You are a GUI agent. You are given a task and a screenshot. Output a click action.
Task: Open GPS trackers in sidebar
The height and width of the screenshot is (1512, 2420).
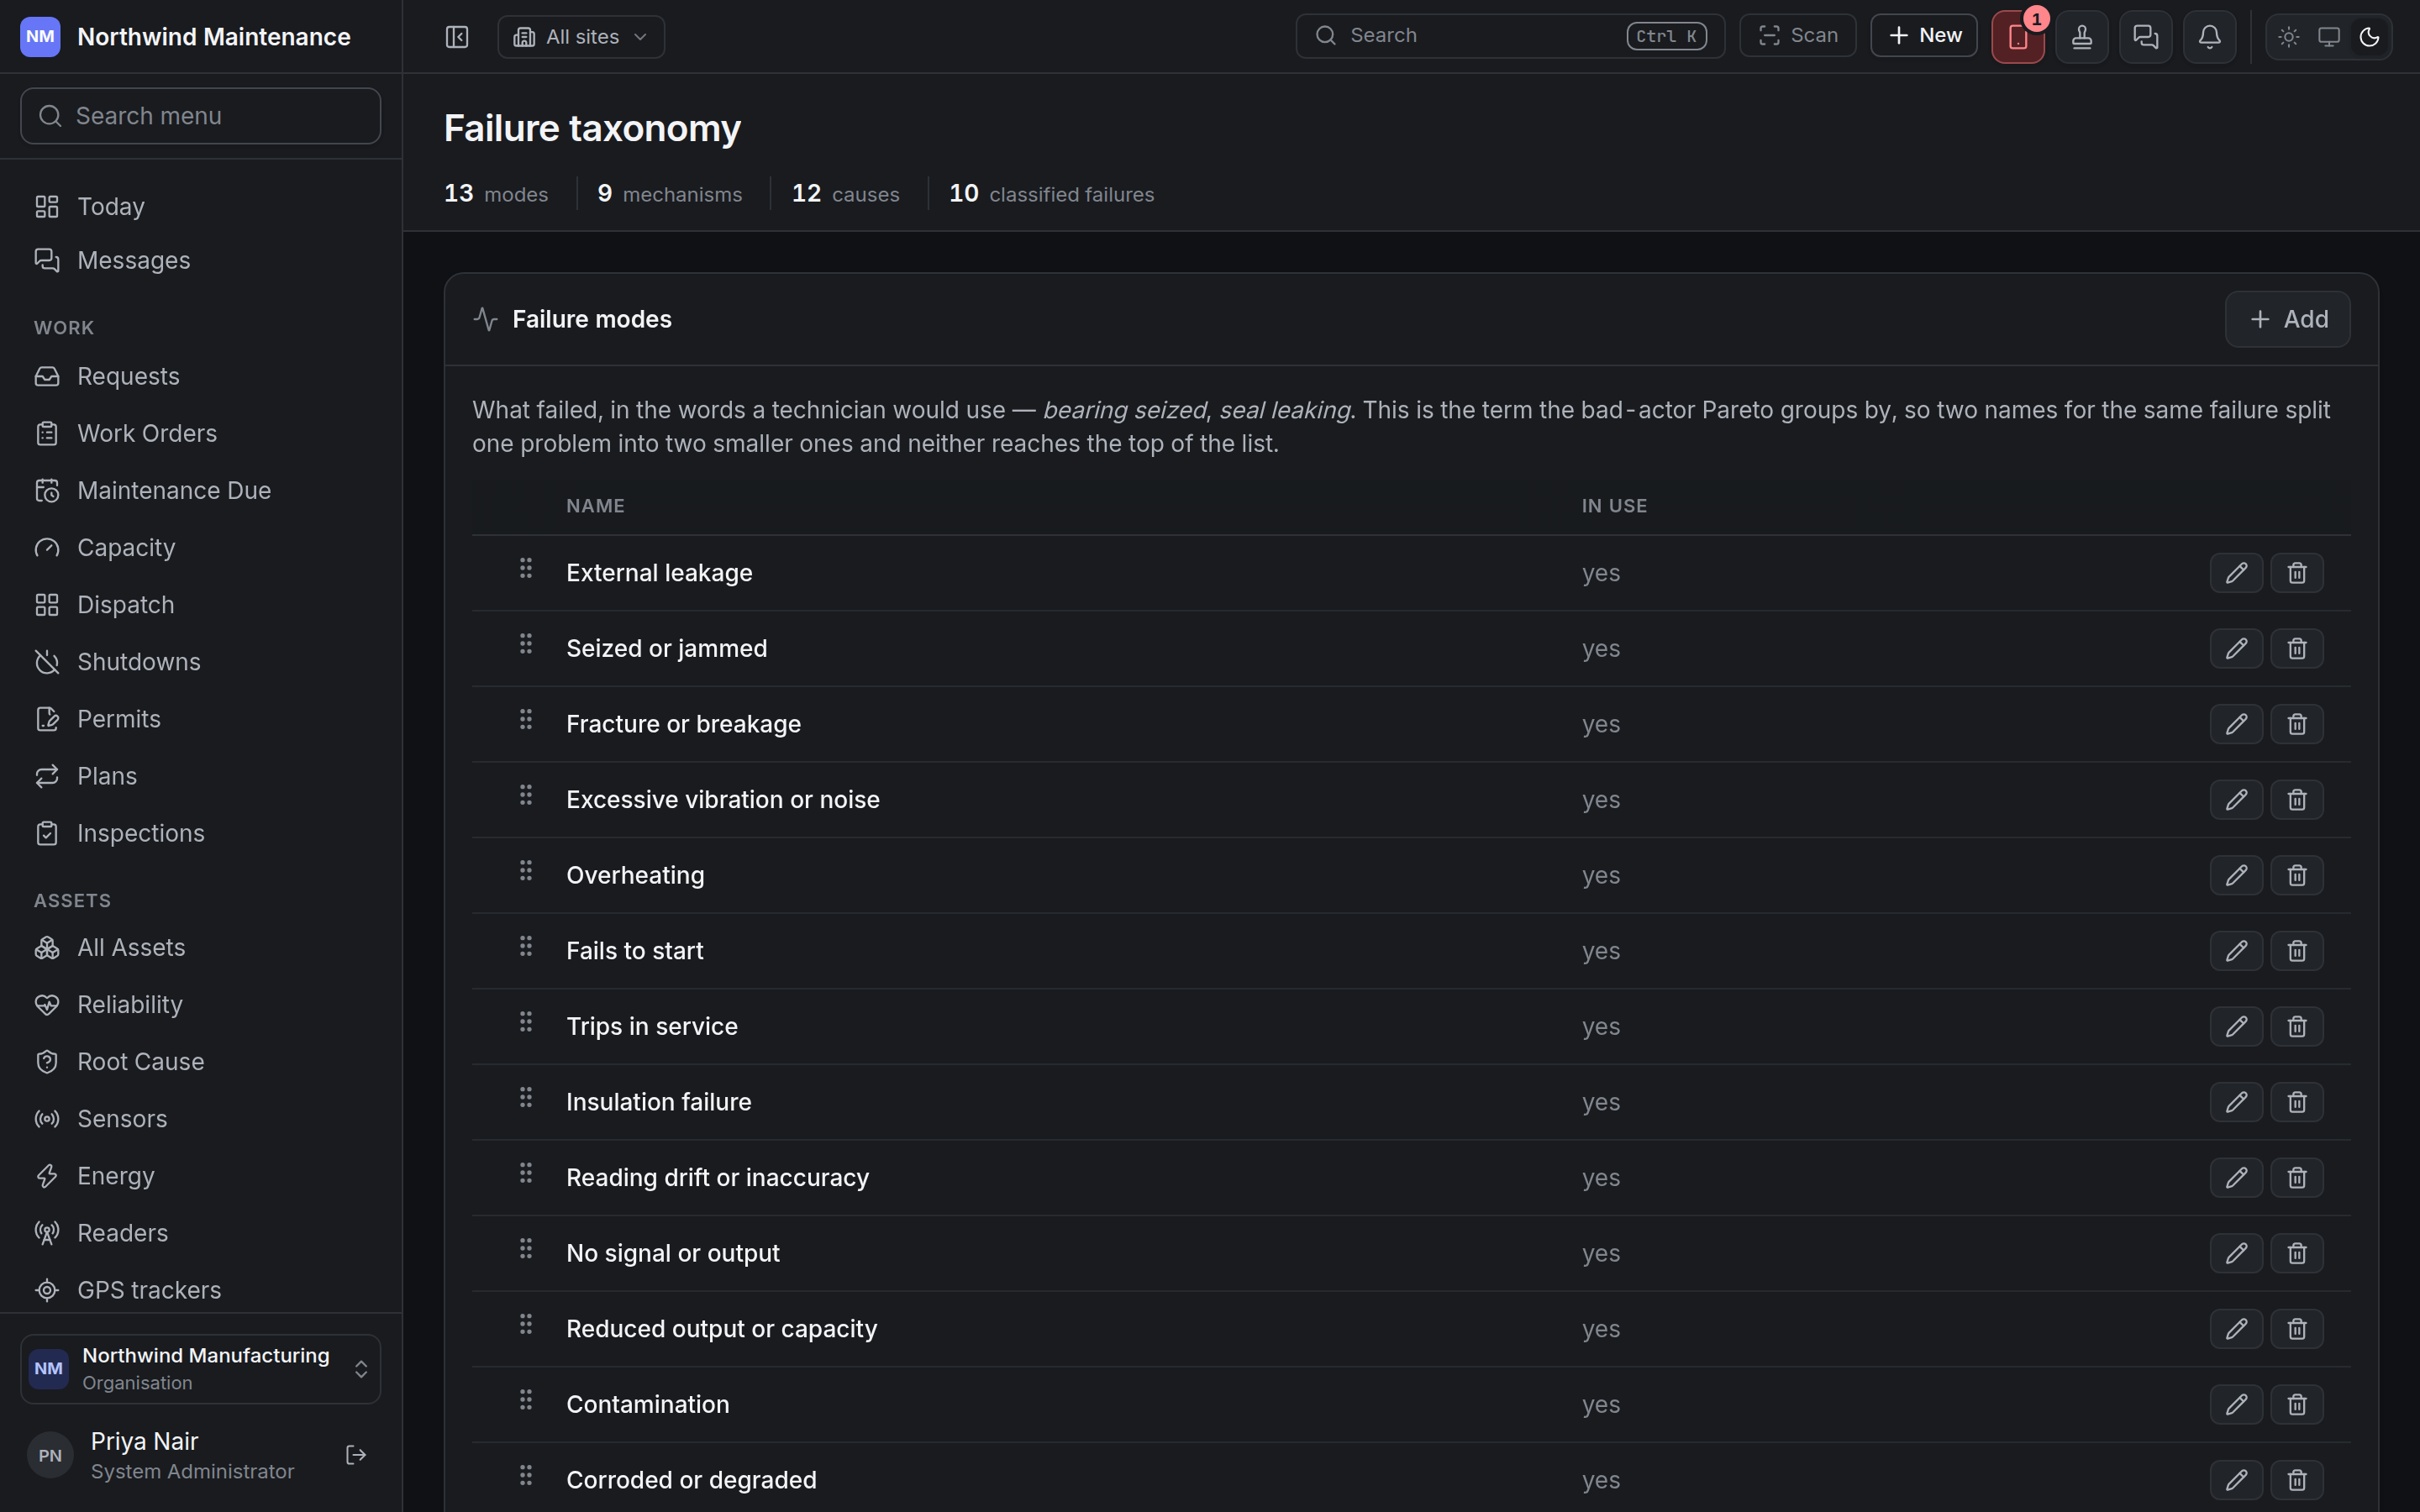(201, 1290)
